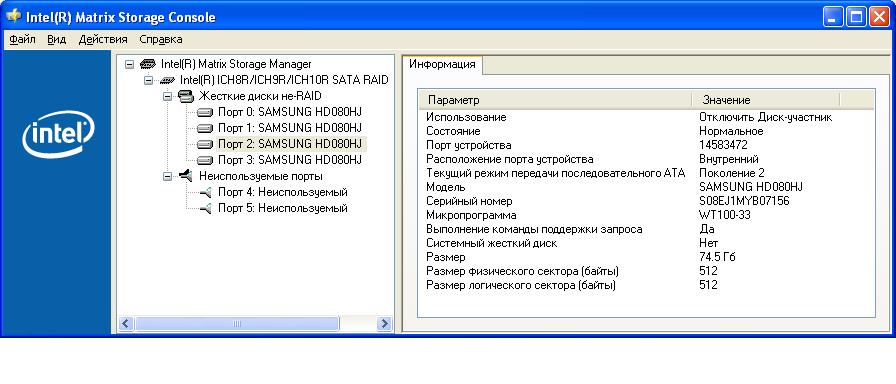Click Размер логического сектора (байты) parameter

521,285
